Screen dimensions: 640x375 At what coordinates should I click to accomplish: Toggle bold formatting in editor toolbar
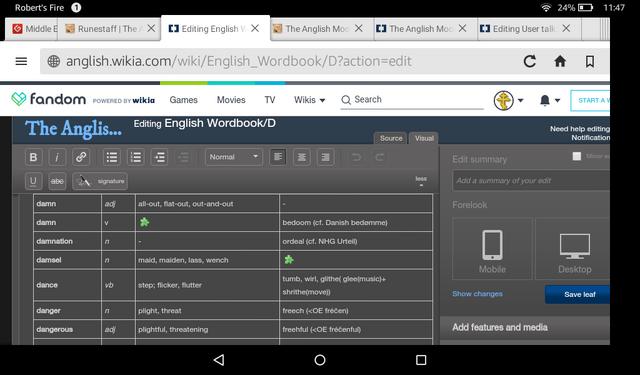(x=33, y=157)
